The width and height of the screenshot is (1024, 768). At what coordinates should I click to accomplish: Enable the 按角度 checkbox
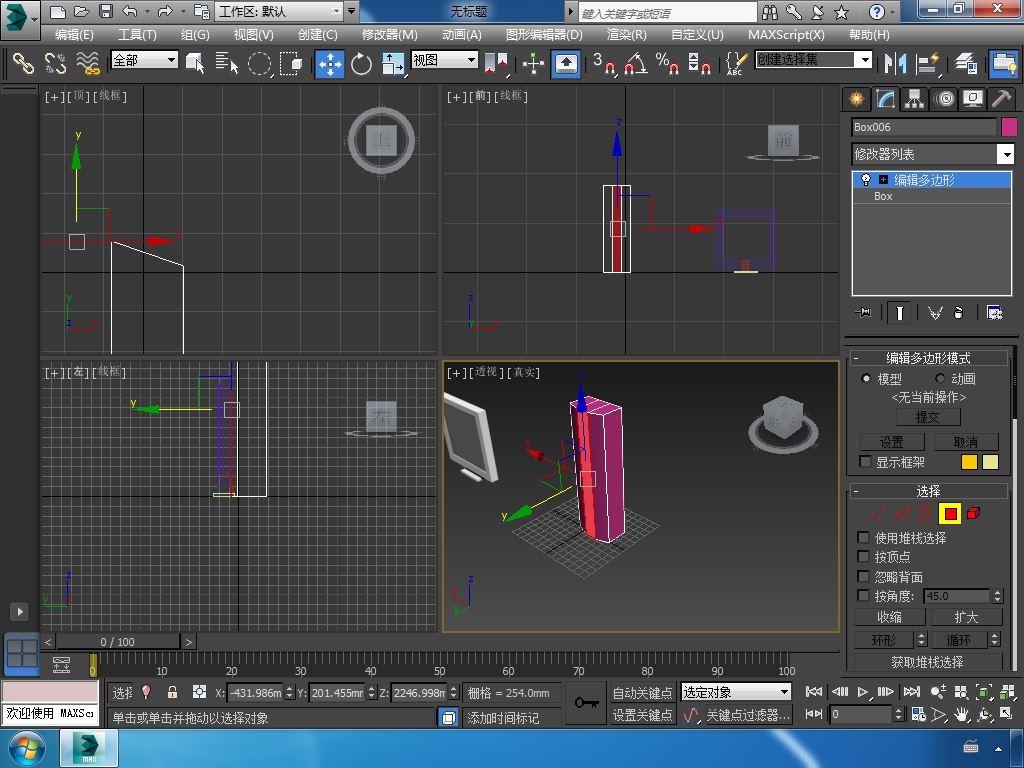[x=863, y=596]
